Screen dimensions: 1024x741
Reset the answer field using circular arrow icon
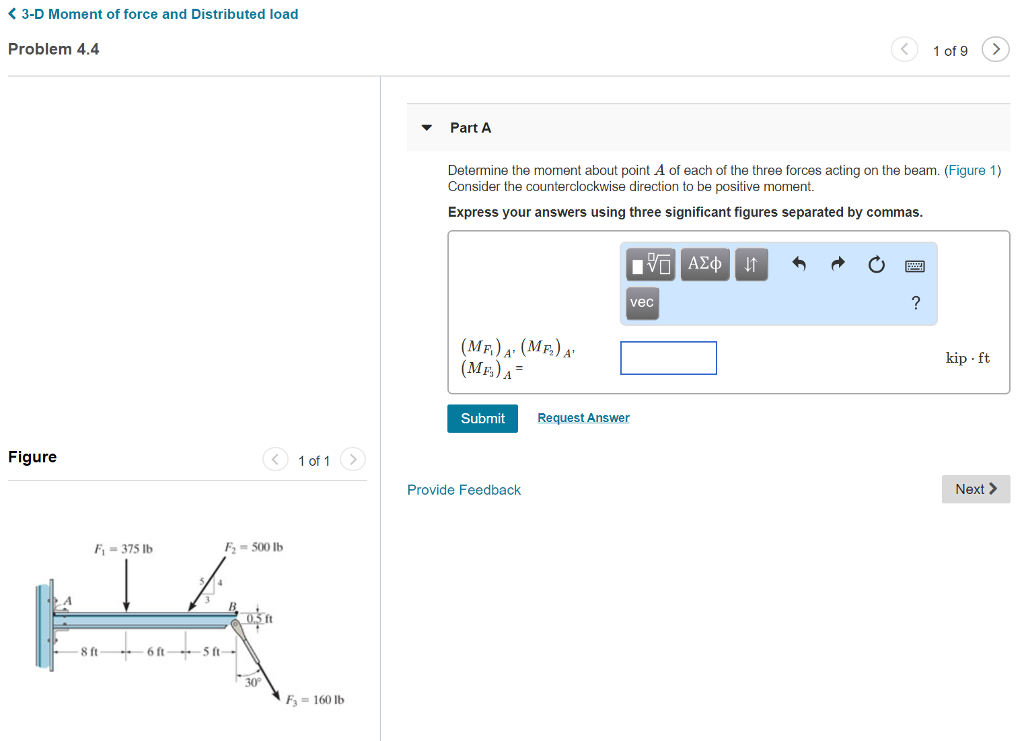coord(876,263)
